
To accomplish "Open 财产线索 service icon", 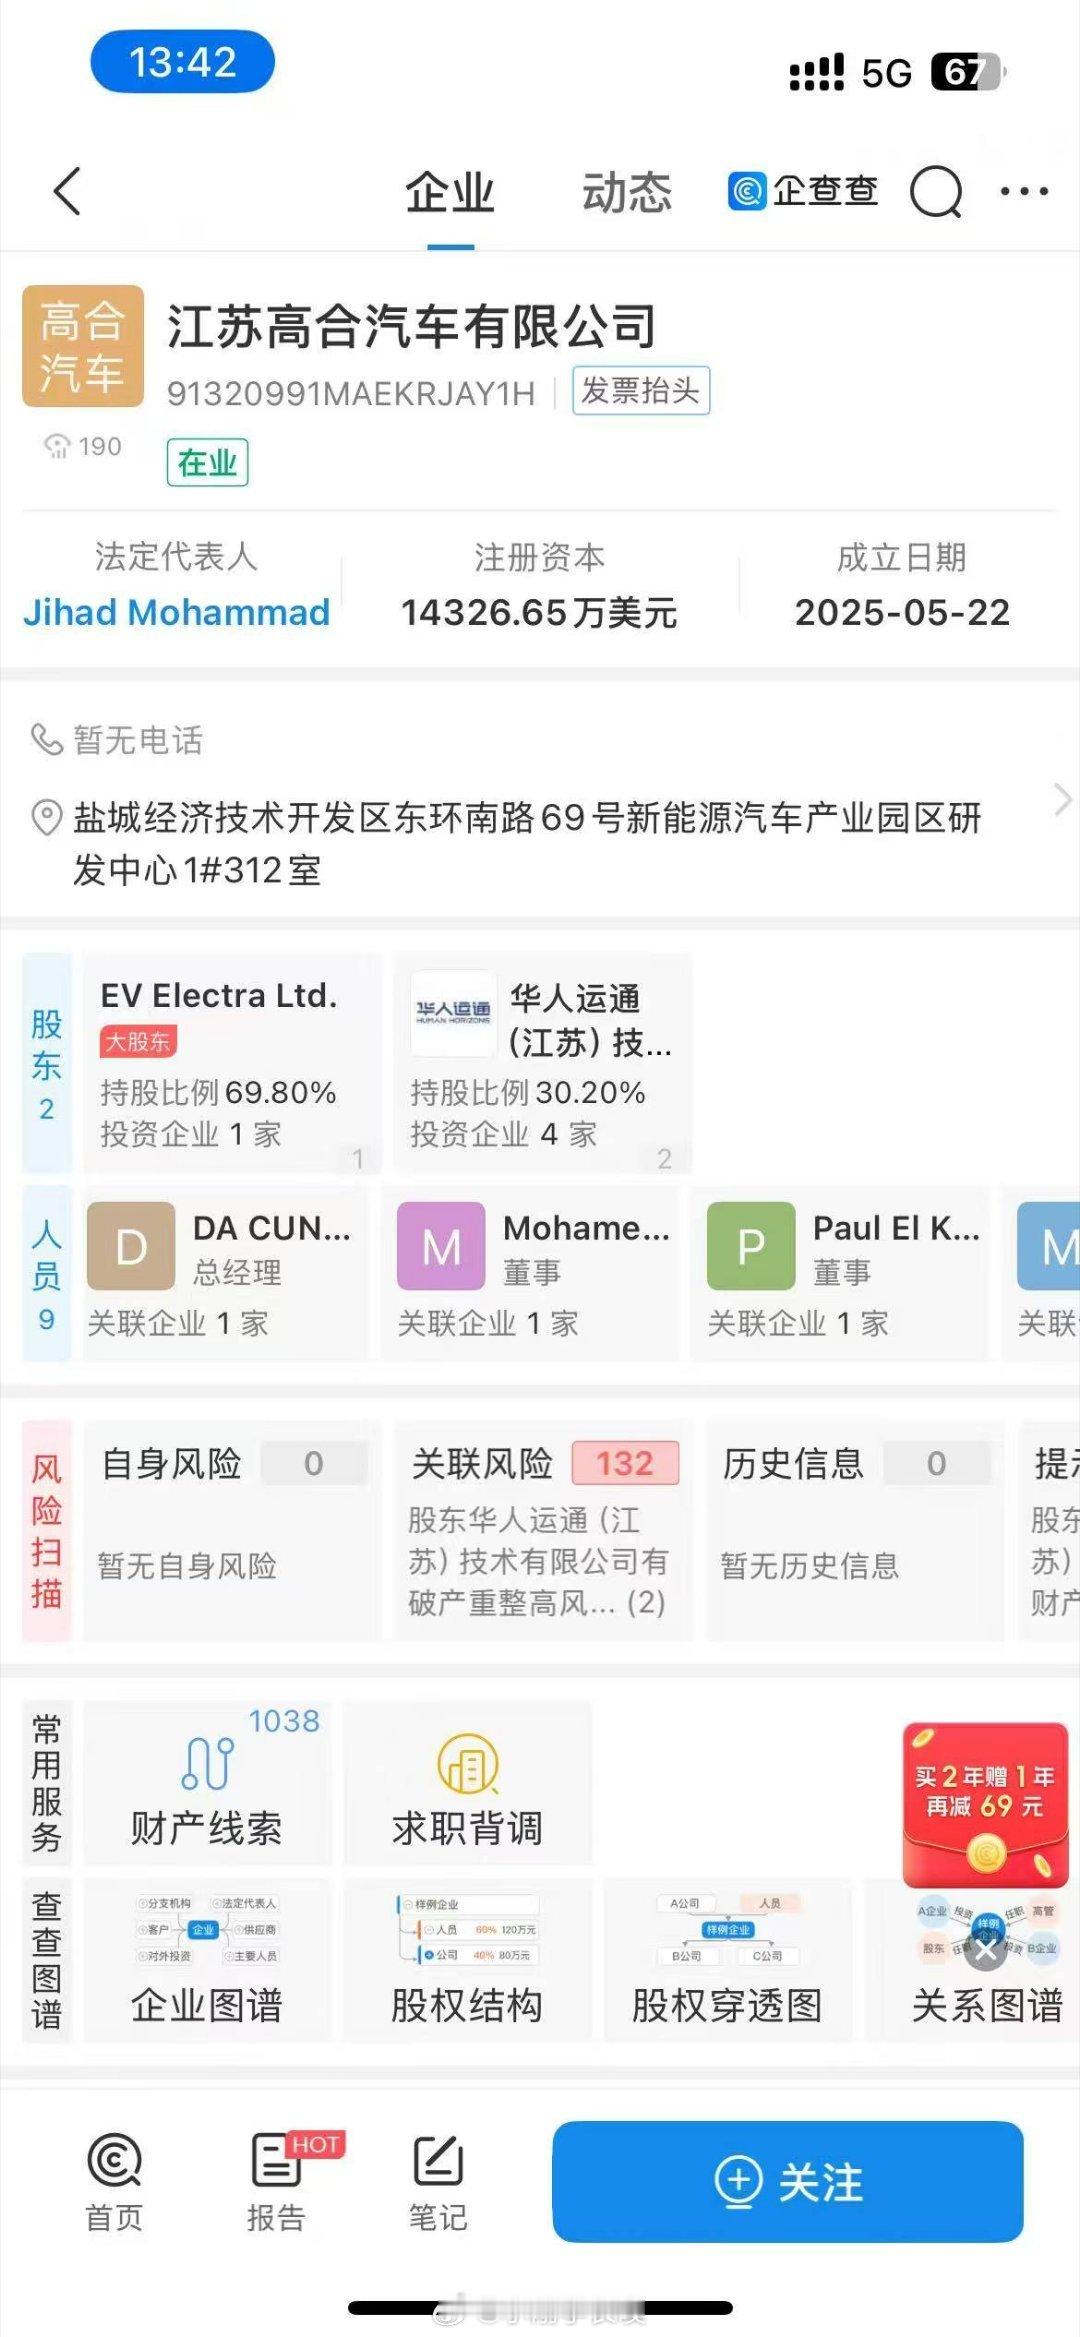I will pyautogui.click(x=207, y=1784).
